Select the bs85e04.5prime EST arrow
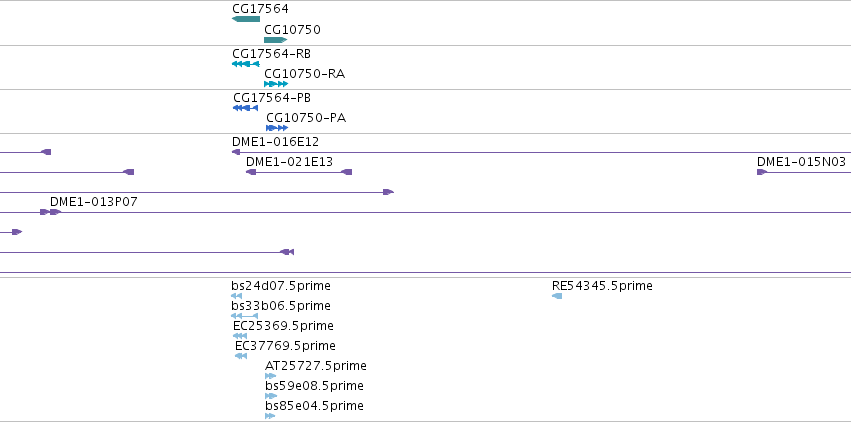Screen dimensions: 851x422 [270, 416]
